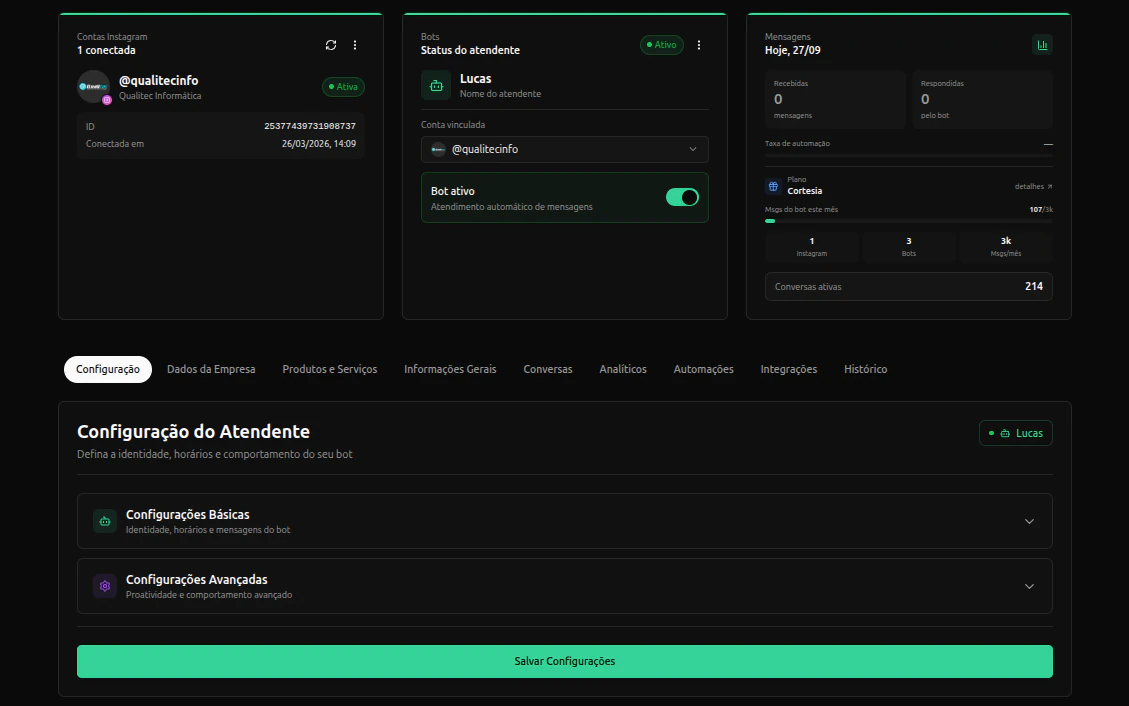The height and width of the screenshot is (706, 1129).
Task: Click the monthly bot messages progress bar
Action: [909, 221]
